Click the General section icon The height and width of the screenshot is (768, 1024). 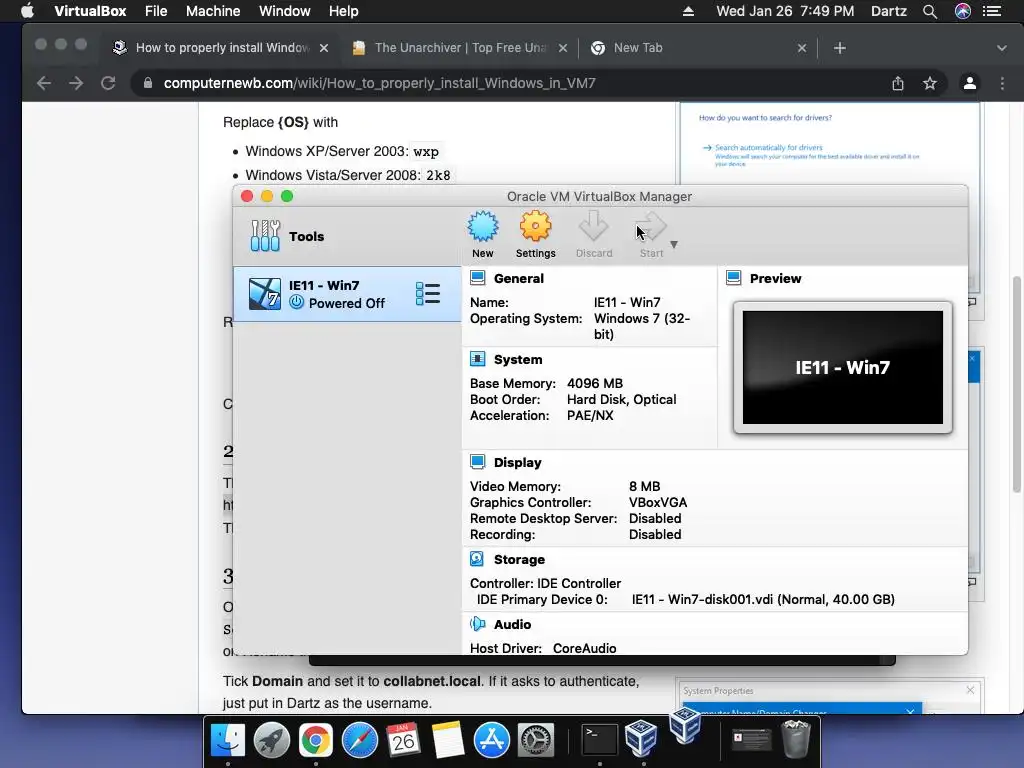coord(477,278)
